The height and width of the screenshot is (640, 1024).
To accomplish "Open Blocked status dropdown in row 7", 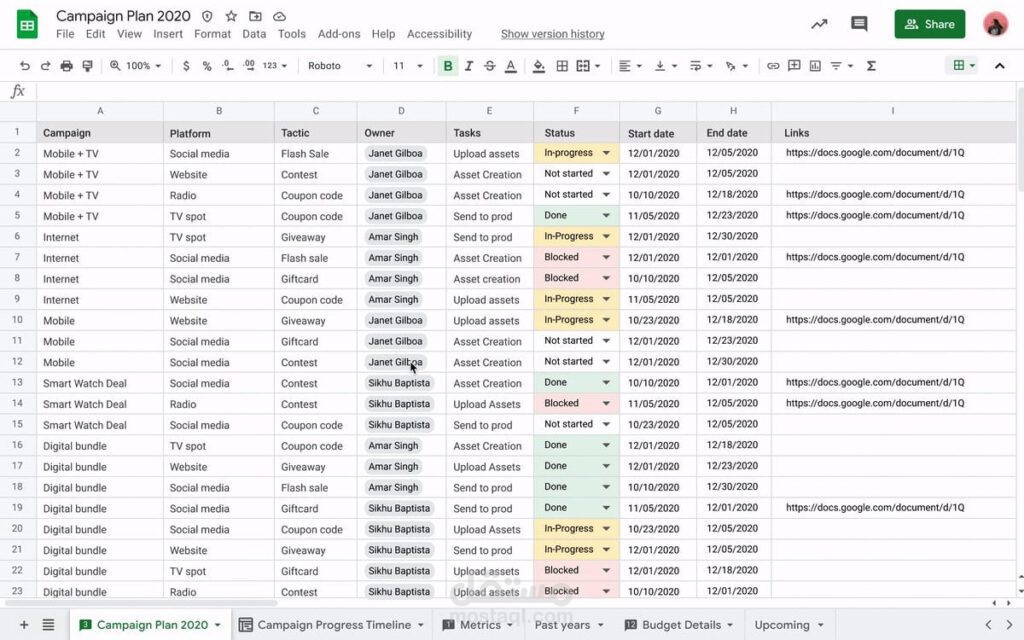I will (606, 257).
